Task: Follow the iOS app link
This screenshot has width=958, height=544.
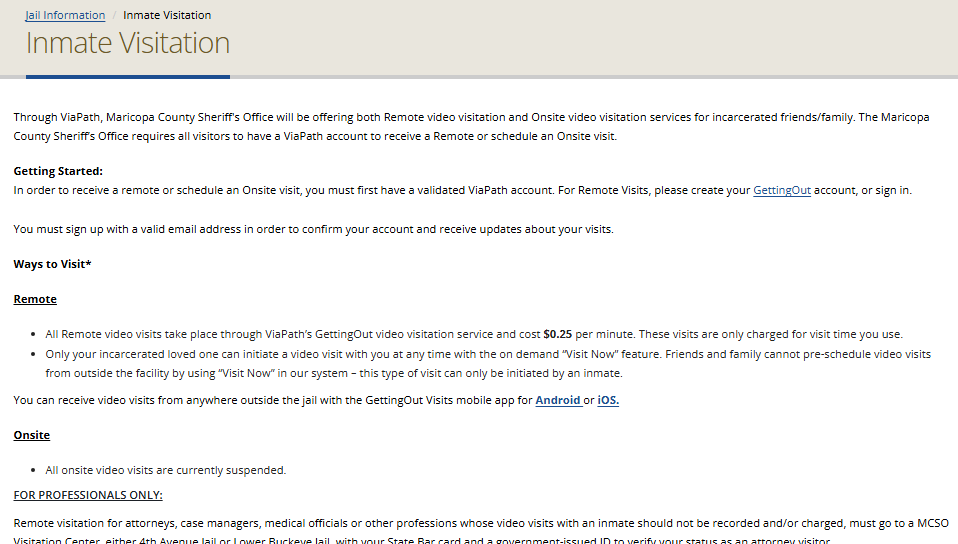Action: point(608,400)
